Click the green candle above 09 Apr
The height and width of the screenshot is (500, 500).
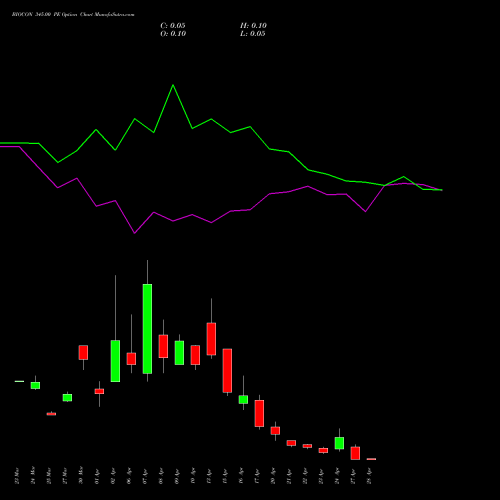click(x=179, y=353)
